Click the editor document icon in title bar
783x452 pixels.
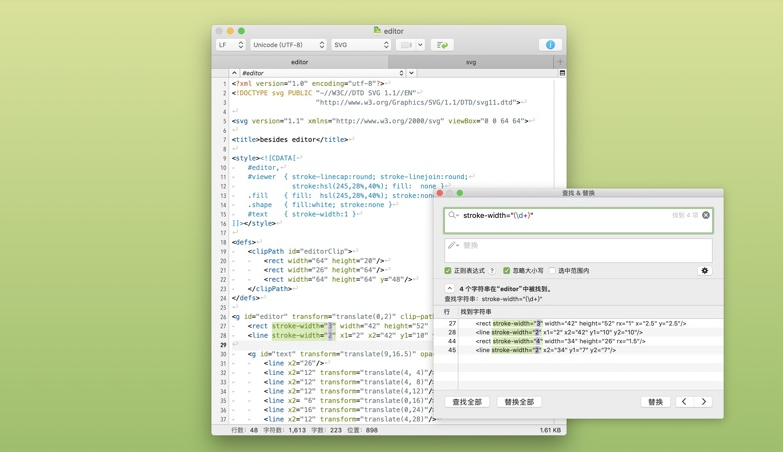377,30
